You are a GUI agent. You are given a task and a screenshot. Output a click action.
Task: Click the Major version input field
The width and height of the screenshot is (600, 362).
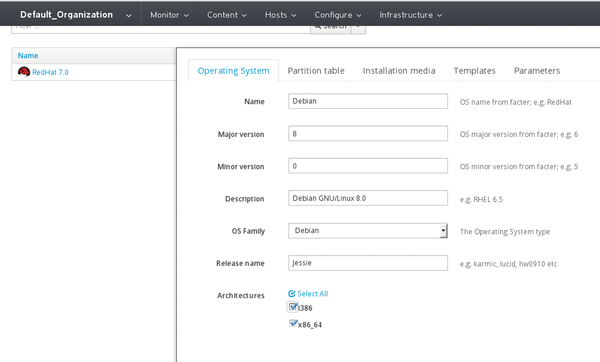[368, 134]
